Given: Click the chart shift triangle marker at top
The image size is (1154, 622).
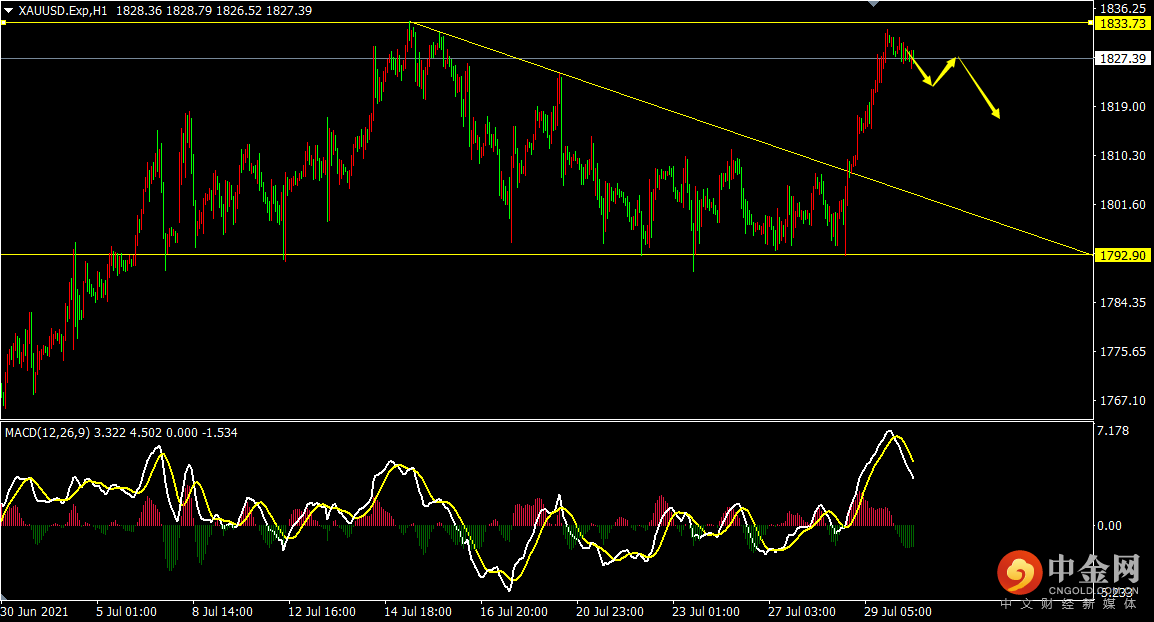Looking at the screenshot, I should click(874, 4).
